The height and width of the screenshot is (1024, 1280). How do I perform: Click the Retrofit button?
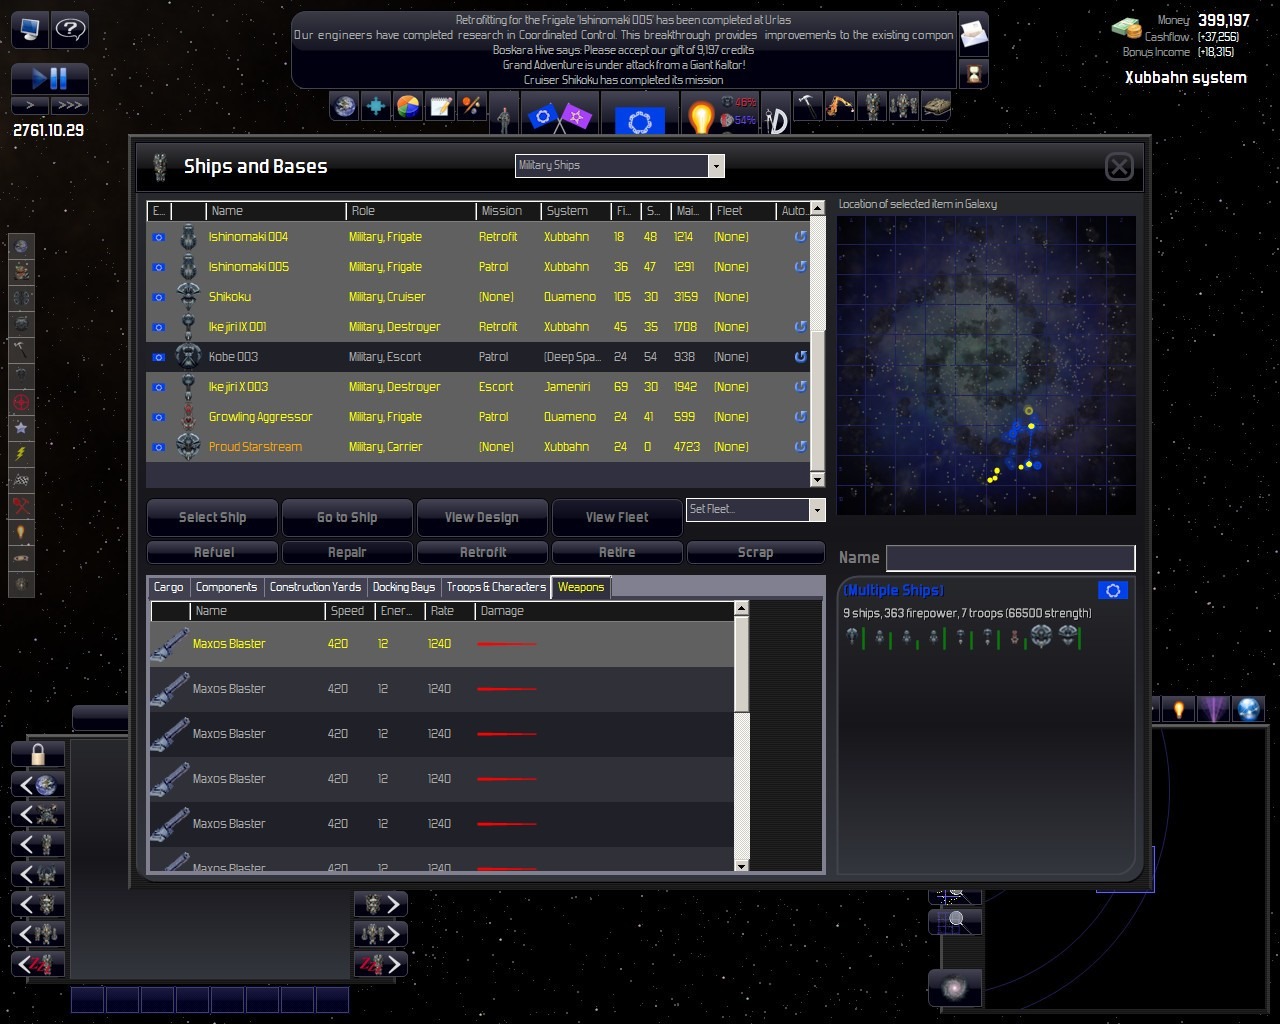(482, 552)
